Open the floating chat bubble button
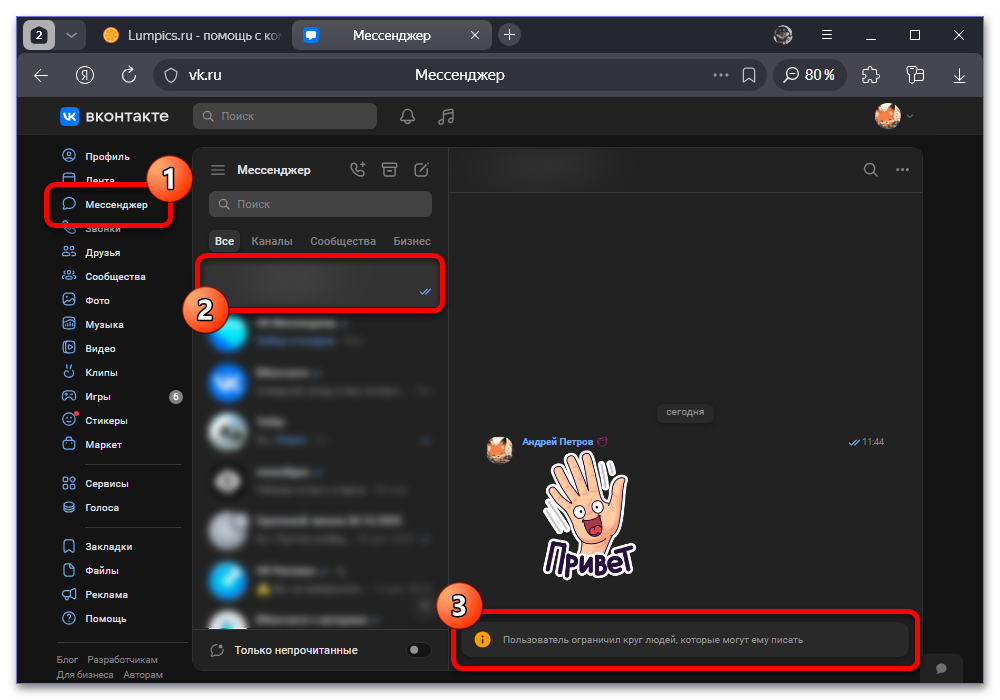The image size is (1000, 700). (941, 669)
